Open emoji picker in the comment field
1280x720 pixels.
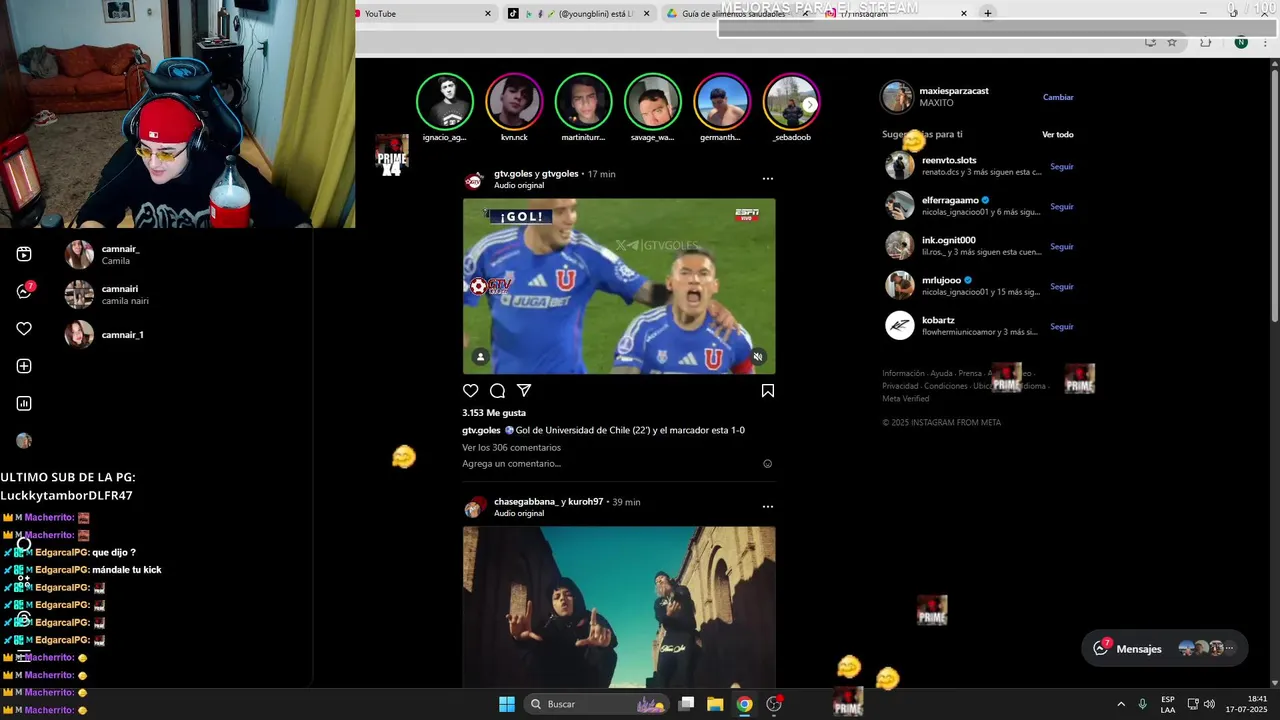pyautogui.click(x=768, y=464)
